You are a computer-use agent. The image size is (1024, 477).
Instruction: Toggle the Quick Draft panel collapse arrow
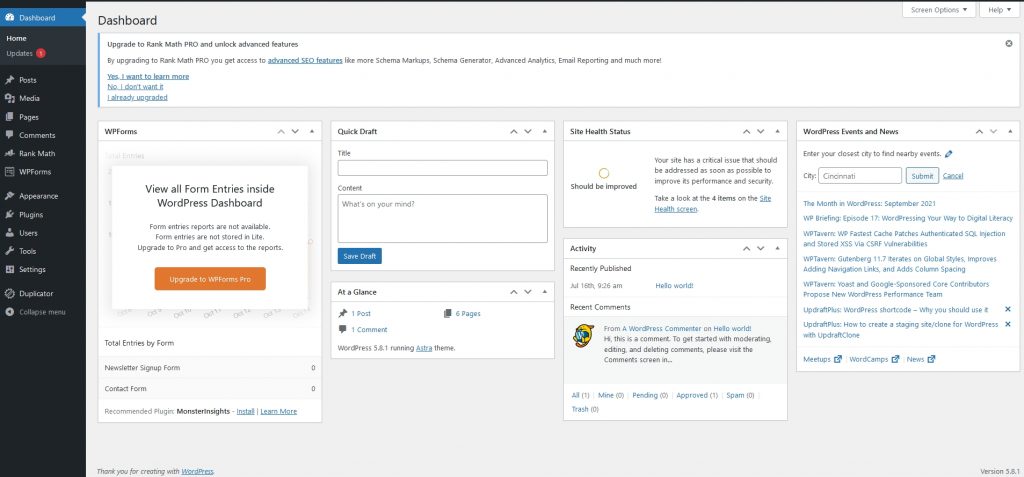click(544, 131)
